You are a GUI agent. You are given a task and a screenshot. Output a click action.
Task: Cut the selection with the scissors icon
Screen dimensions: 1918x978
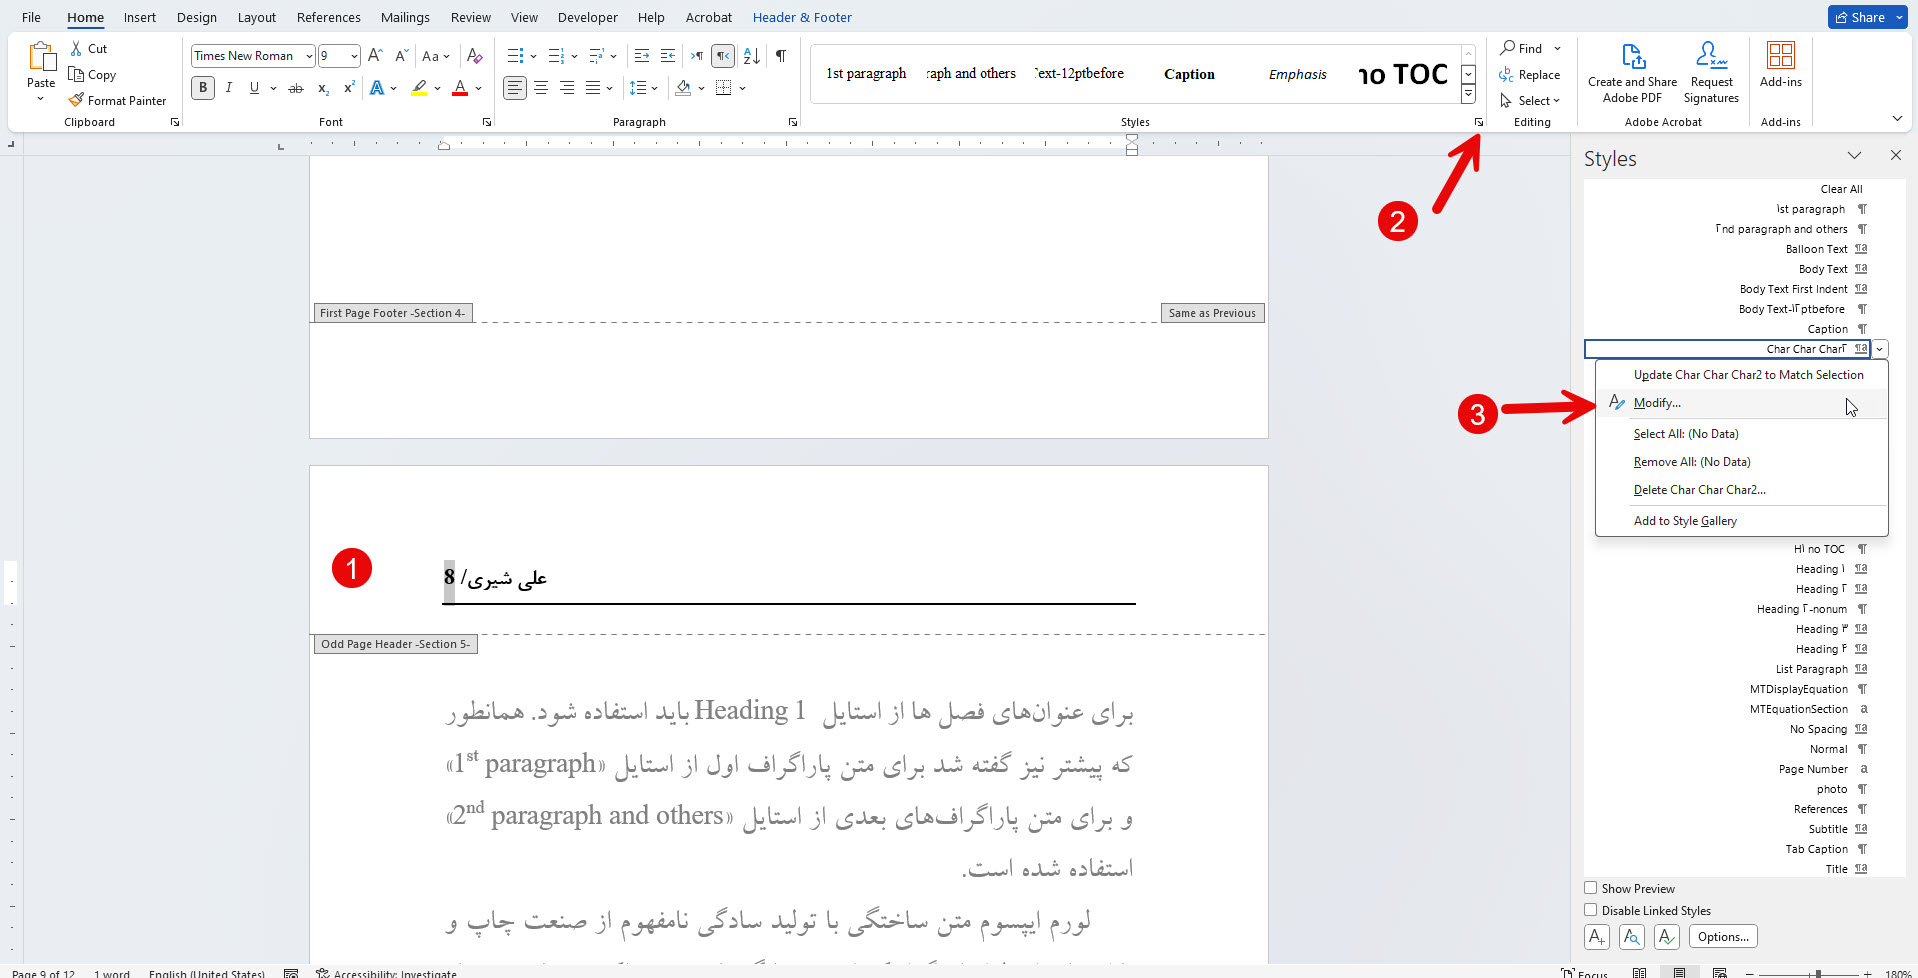tap(76, 48)
